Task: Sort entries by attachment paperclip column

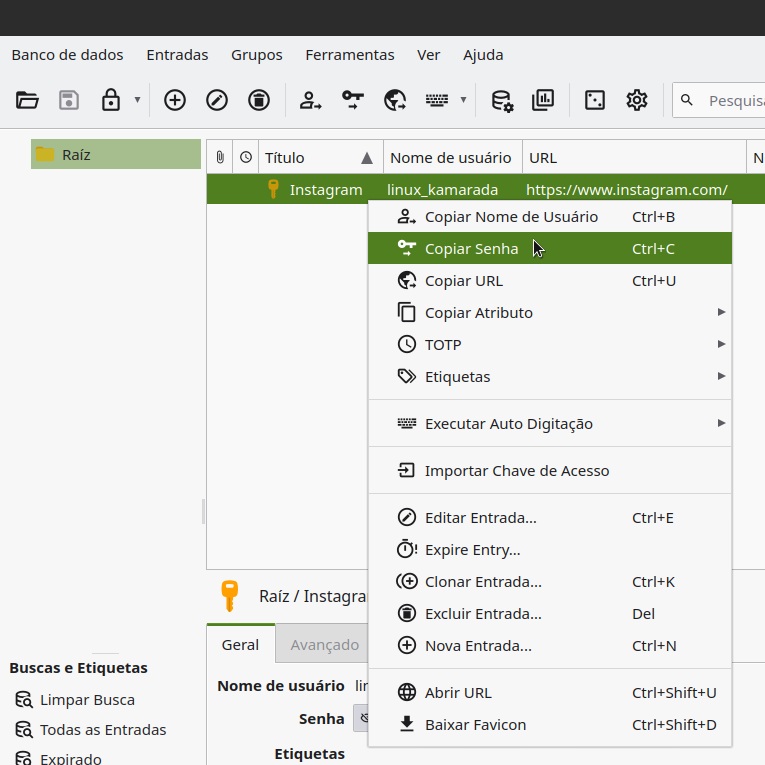Action: 220,157
